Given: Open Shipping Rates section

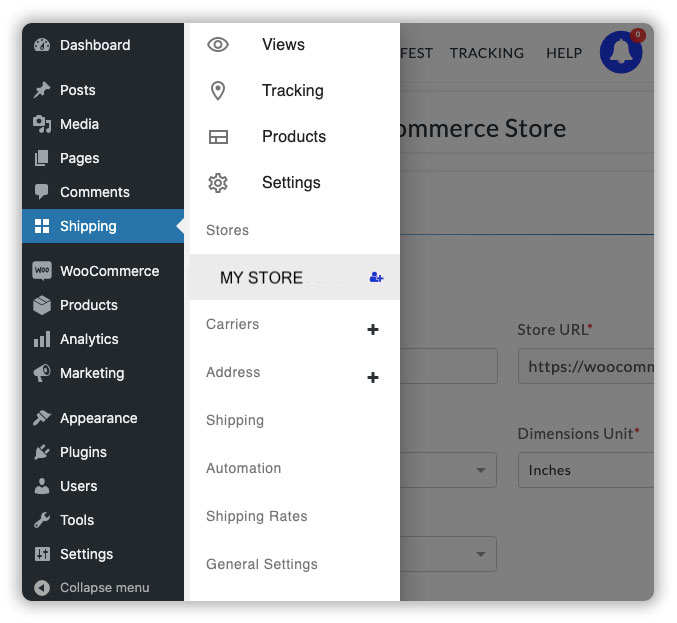Looking at the screenshot, I should coord(256,516).
